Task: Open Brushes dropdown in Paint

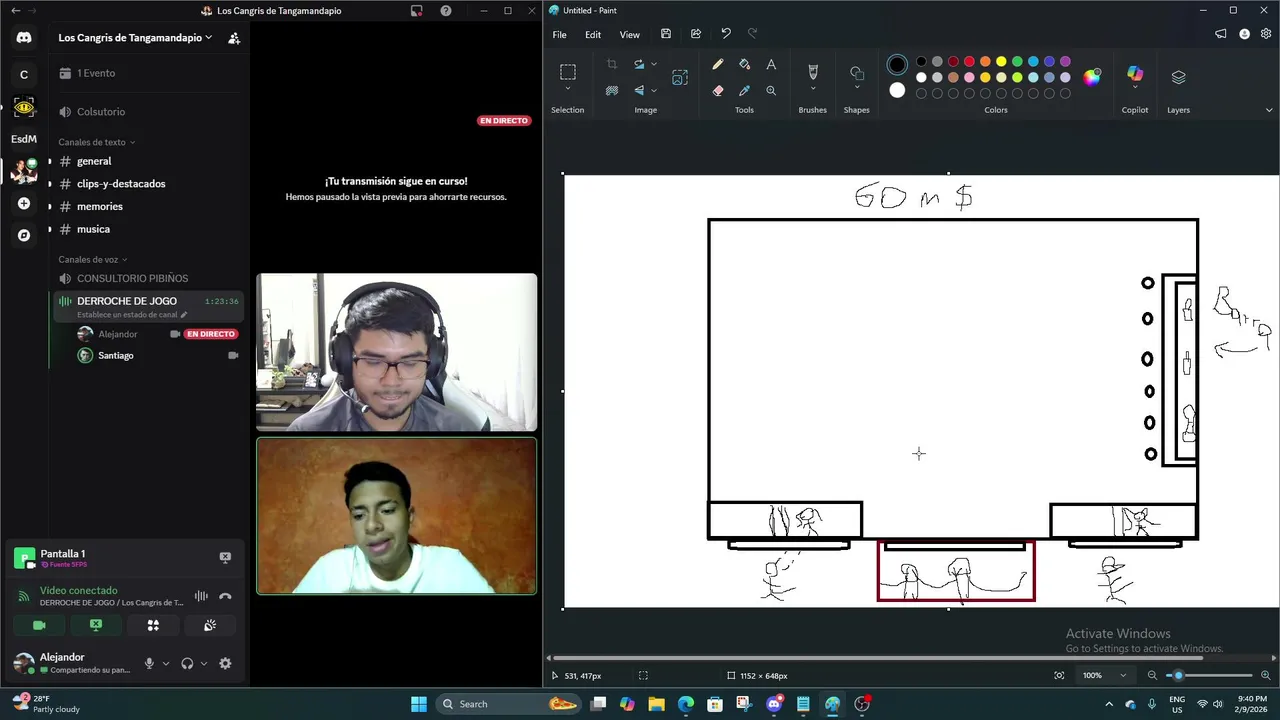Action: click(812, 89)
